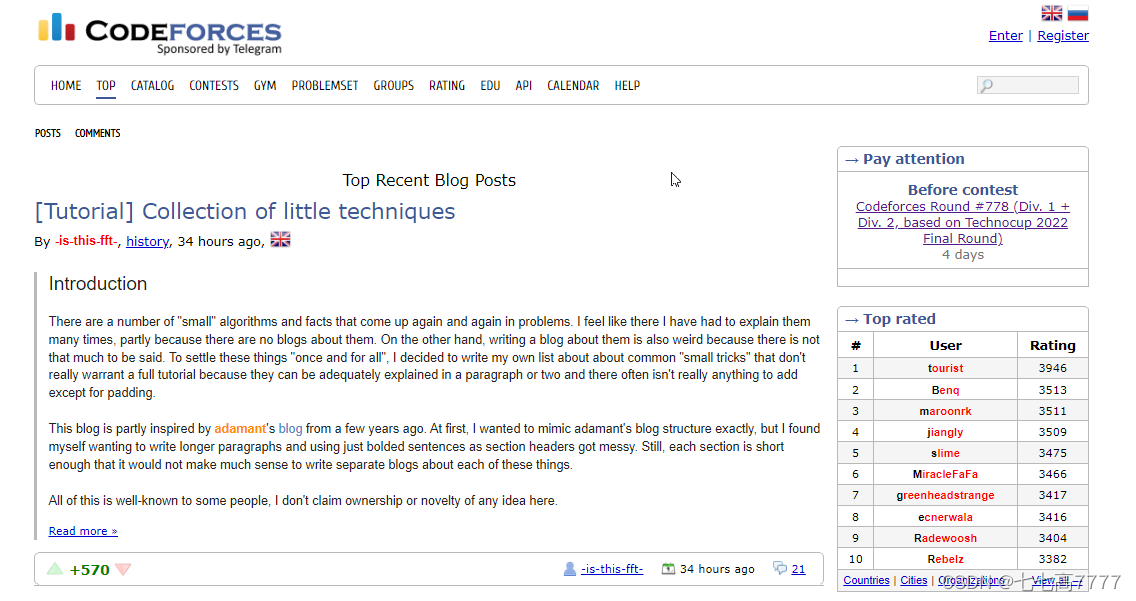Click the Codeforces logo

click(159, 33)
